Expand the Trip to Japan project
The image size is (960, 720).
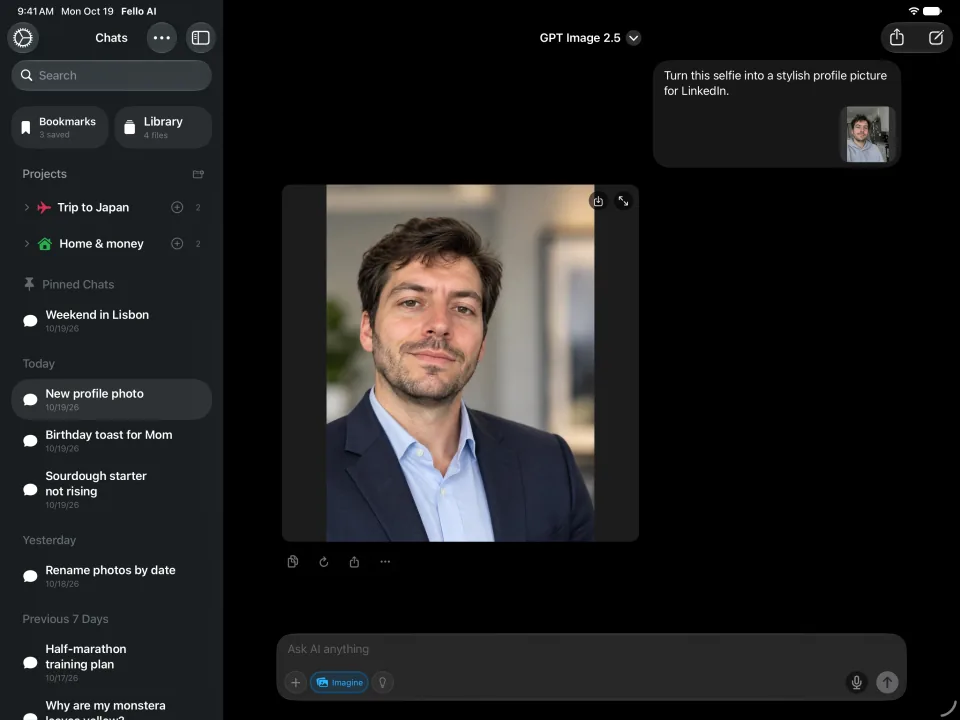click(x=26, y=208)
